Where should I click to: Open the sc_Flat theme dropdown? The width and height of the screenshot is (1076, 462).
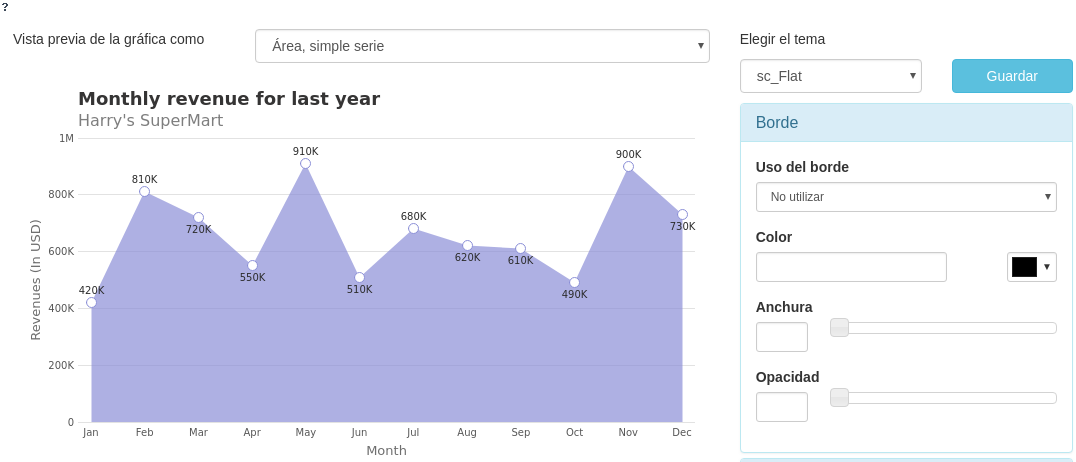(830, 76)
